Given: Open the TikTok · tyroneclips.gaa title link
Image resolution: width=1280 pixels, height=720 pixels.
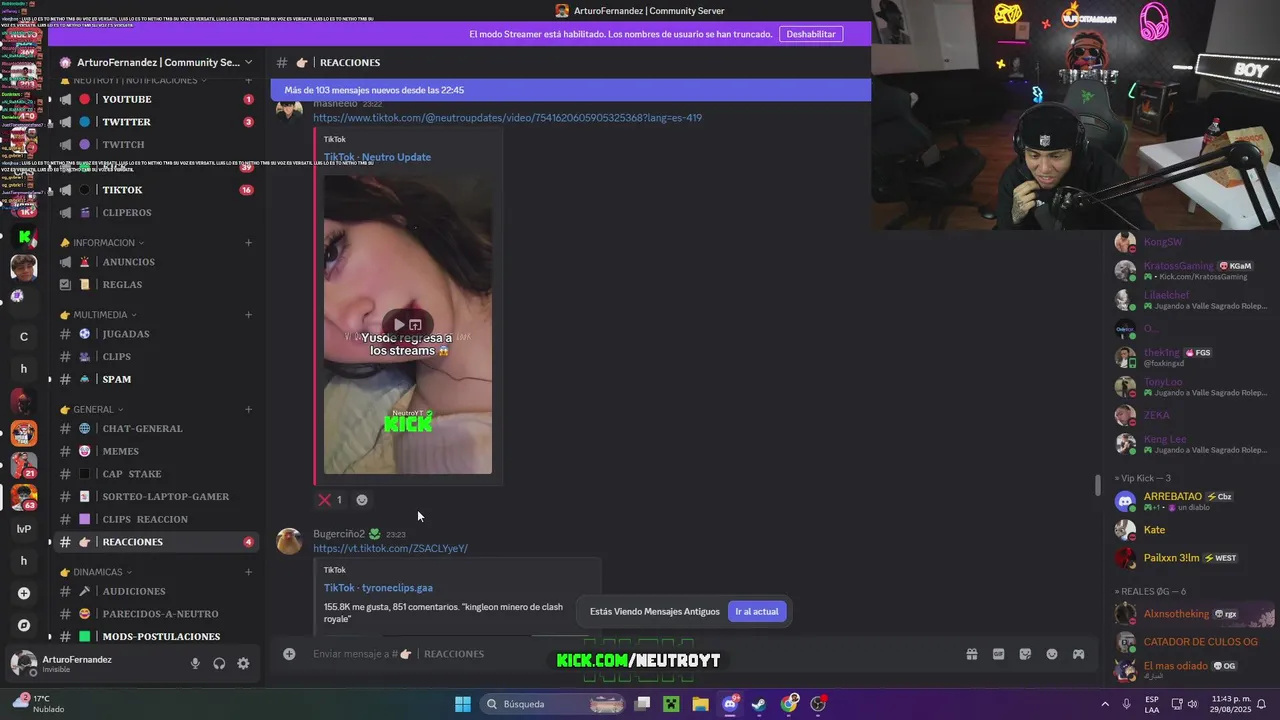Looking at the screenshot, I should [378, 588].
